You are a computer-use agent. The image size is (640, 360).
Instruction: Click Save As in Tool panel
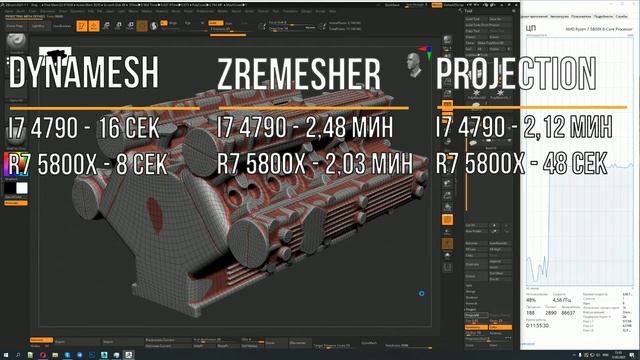(x=500, y=19)
